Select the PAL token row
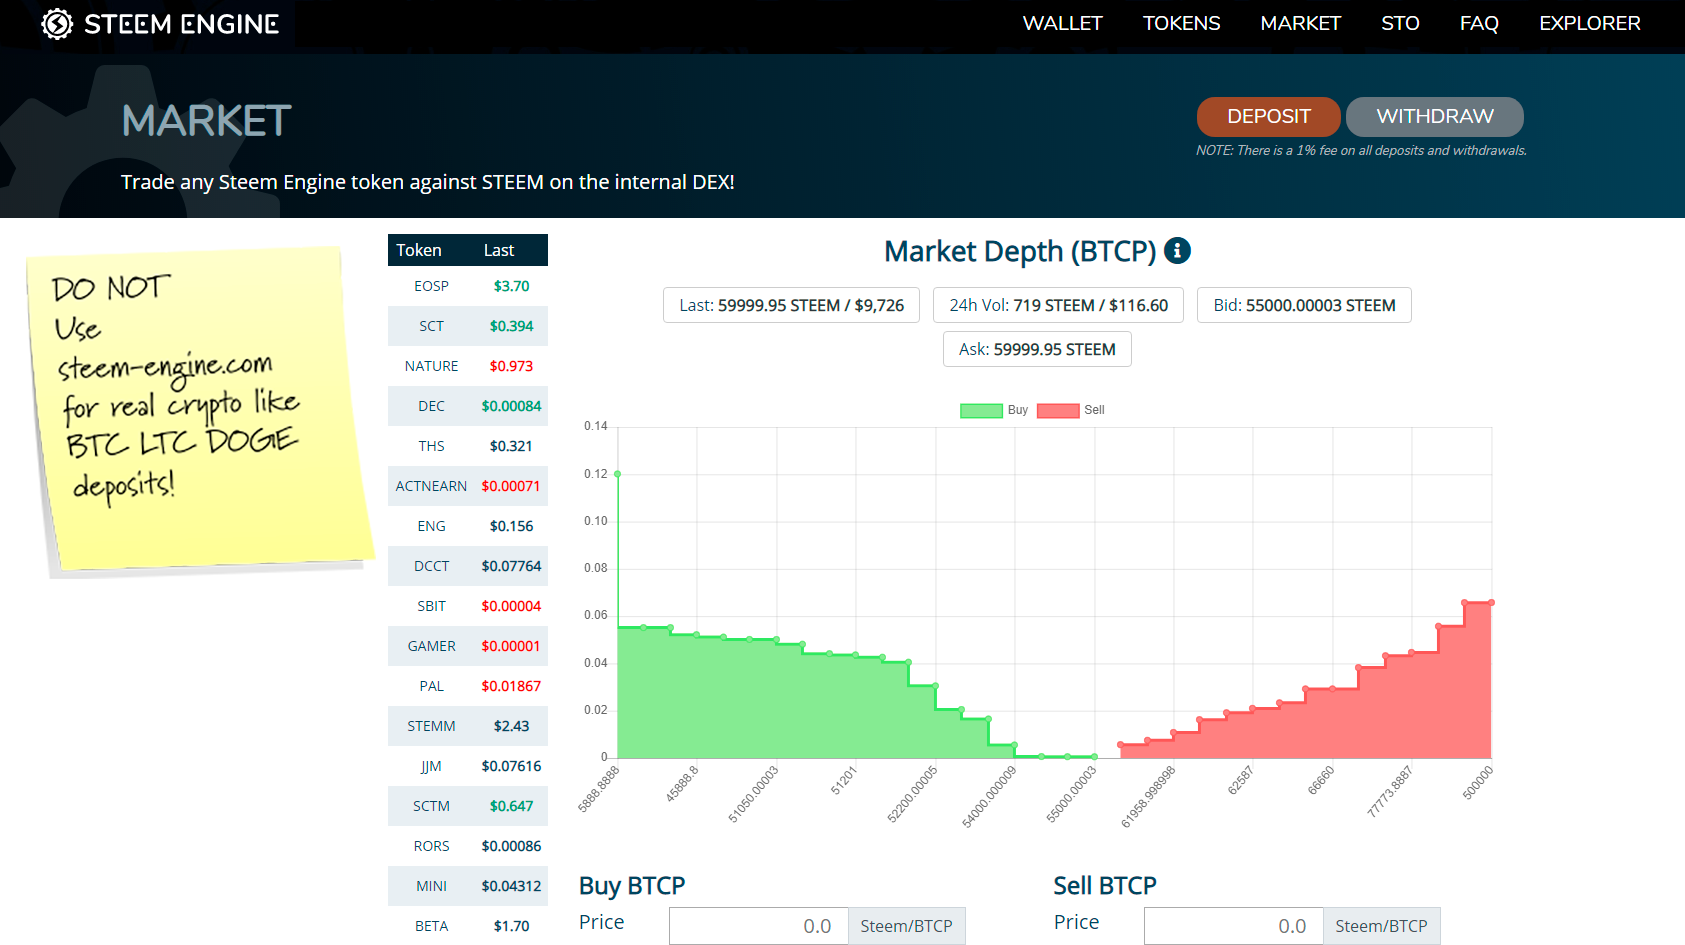The width and height of the screenshot is (1685, 945). (x=468, y=686)
